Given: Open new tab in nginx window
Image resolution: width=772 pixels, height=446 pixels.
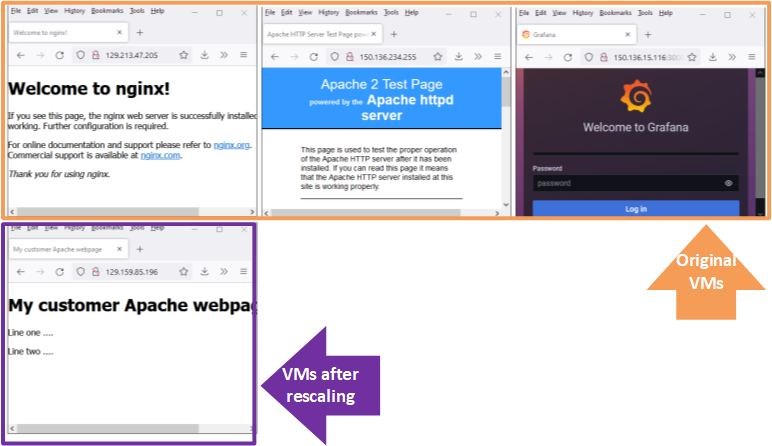Looking at the screenshot, I should tap(140, 32).
